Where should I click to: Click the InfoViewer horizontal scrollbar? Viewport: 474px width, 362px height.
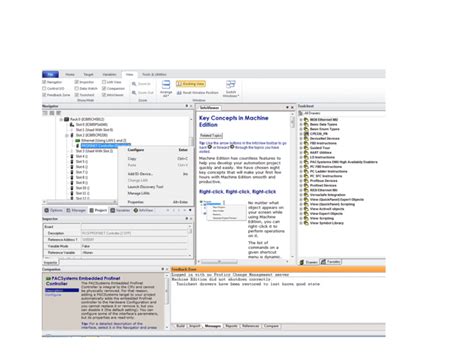coord(243,262)
